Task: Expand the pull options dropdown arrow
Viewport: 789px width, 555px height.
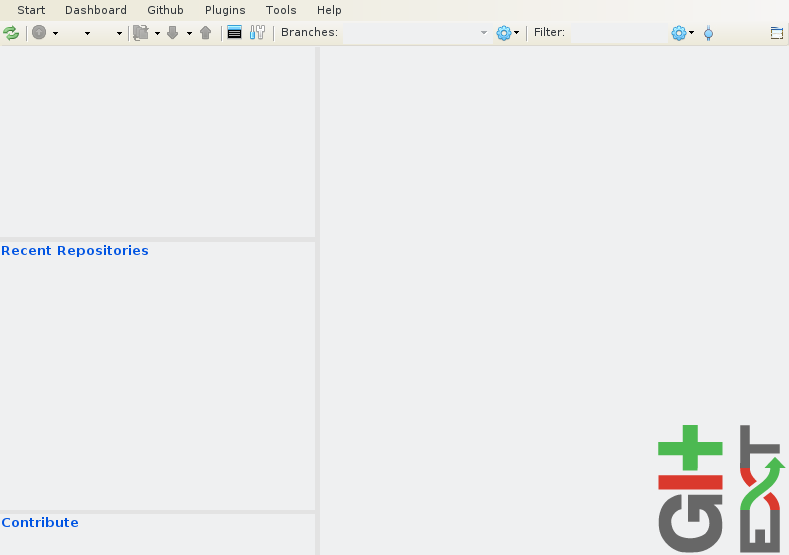Action: coord(189,33)
